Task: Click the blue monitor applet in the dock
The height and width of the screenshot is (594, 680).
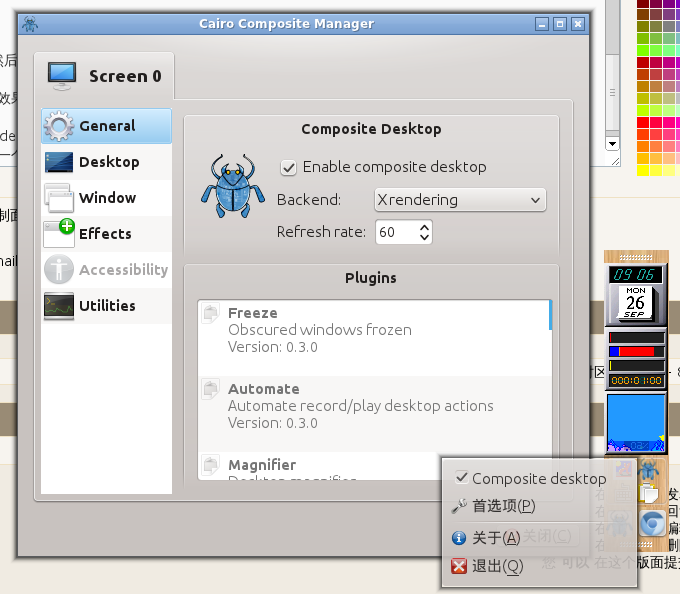Action: (636, 423)
